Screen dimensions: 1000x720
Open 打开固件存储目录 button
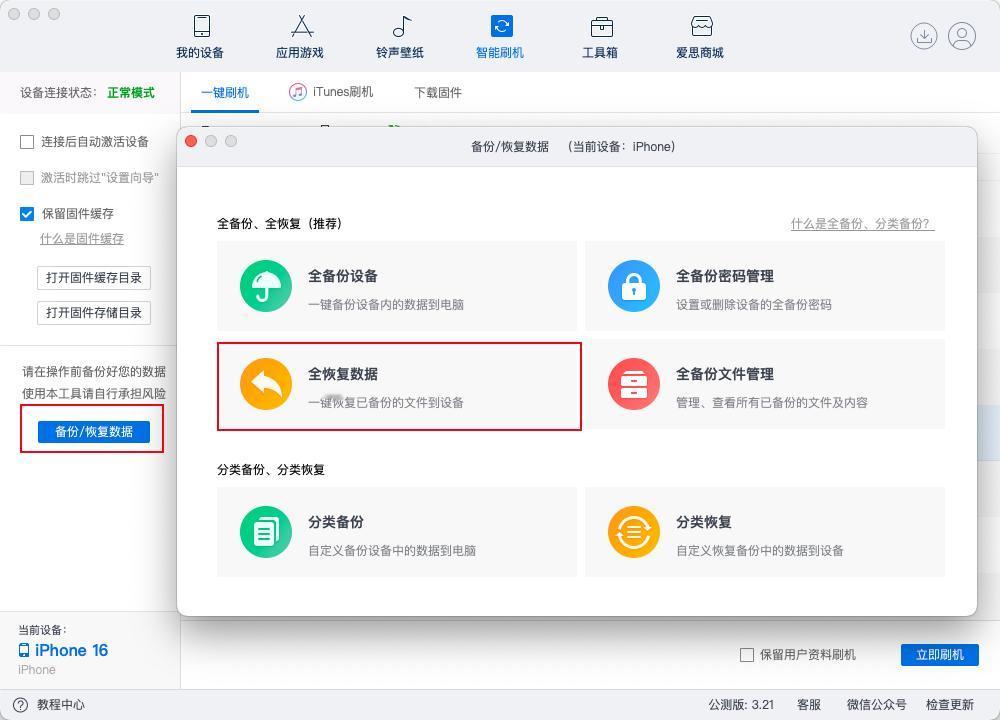94,312
